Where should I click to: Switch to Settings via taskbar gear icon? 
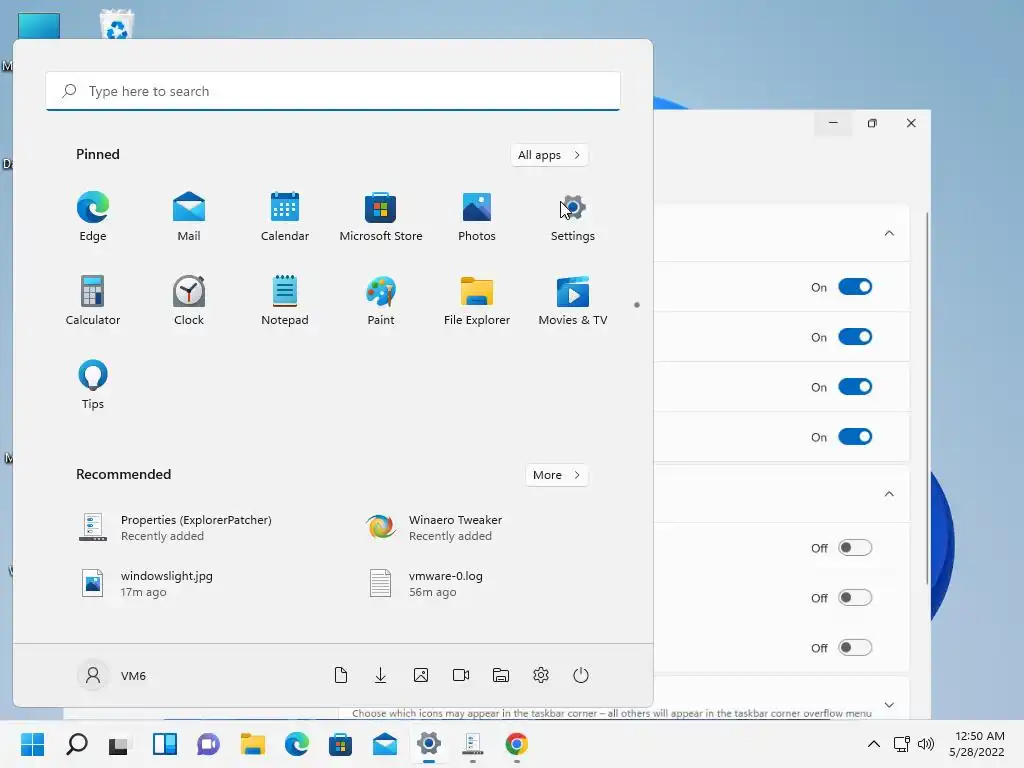click(428, 744)
